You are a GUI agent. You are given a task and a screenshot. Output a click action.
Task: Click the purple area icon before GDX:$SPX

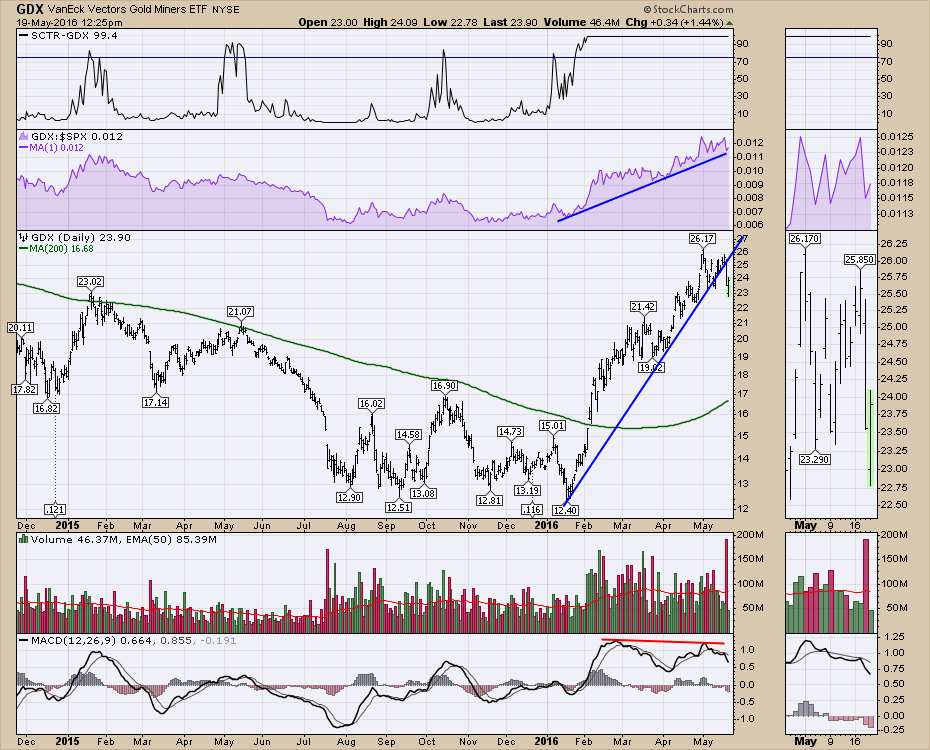click(24, 136)
